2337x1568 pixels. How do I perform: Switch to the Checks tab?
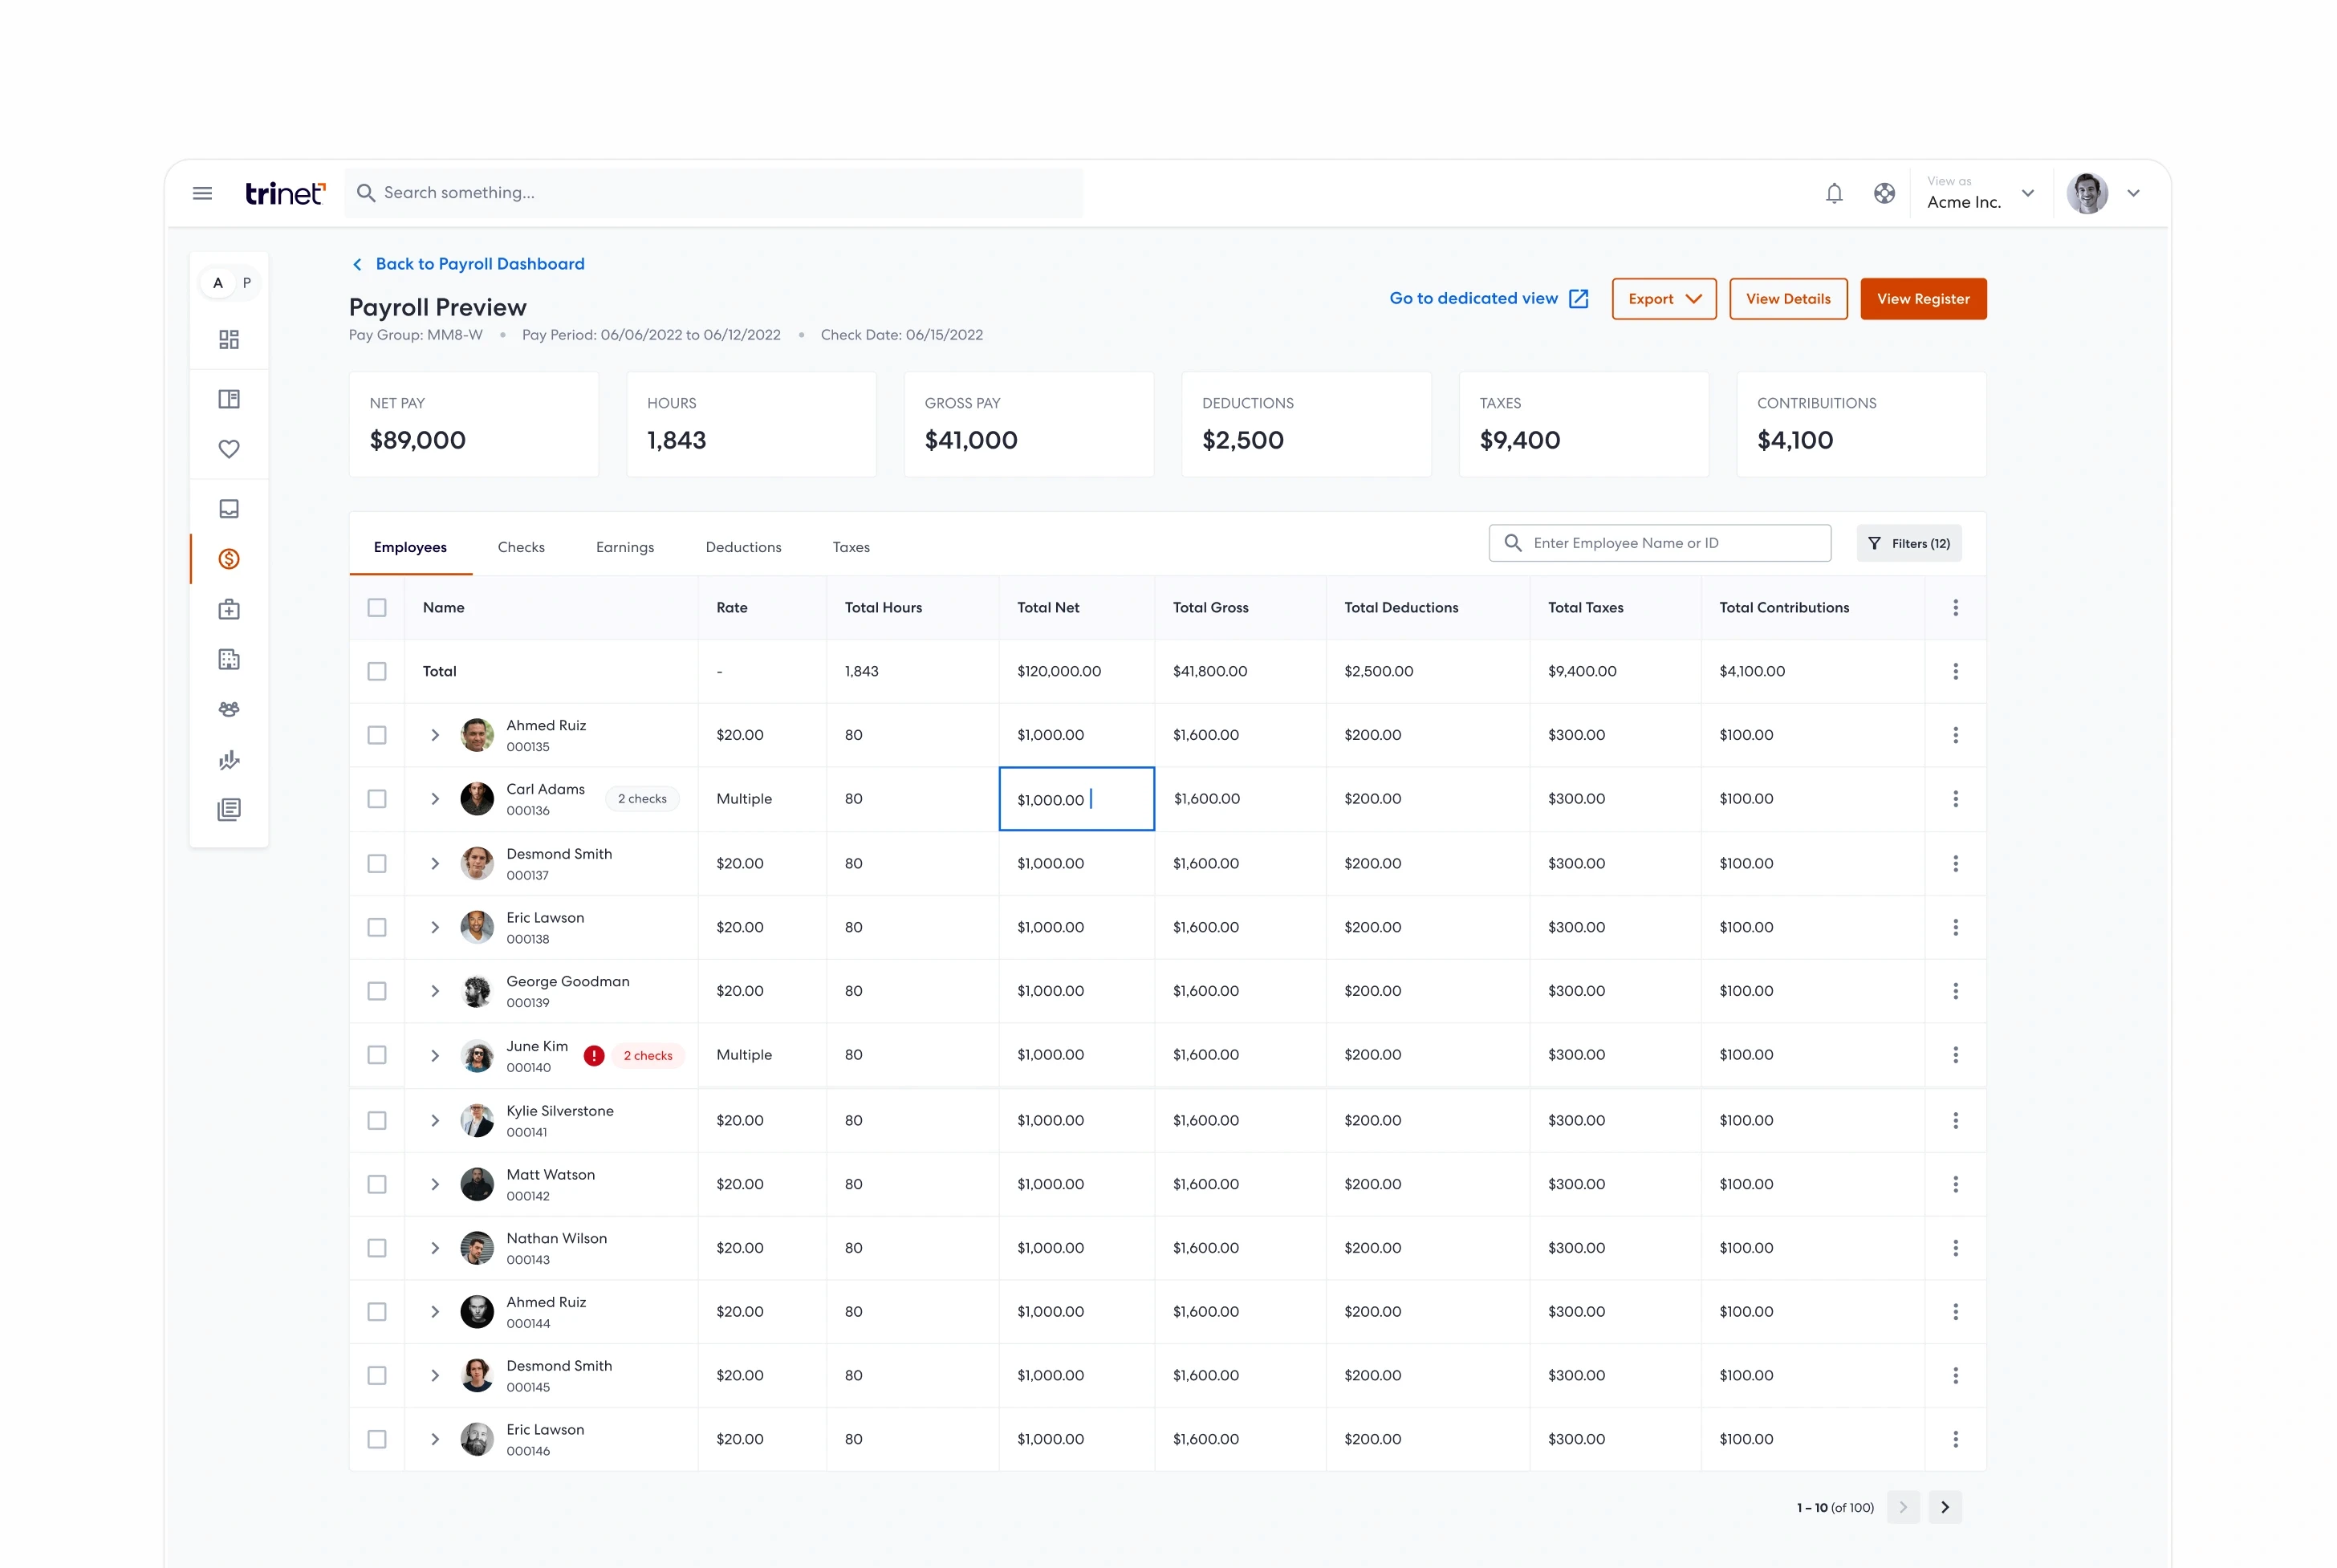point(521,547)
